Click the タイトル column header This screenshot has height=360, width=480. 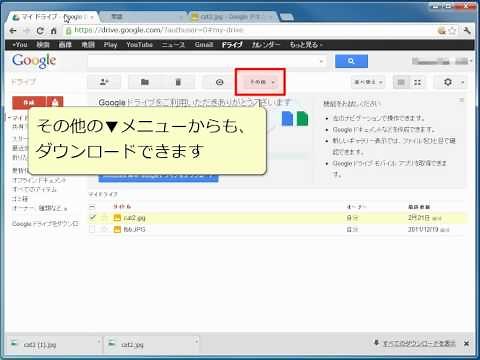pos(122,207)
